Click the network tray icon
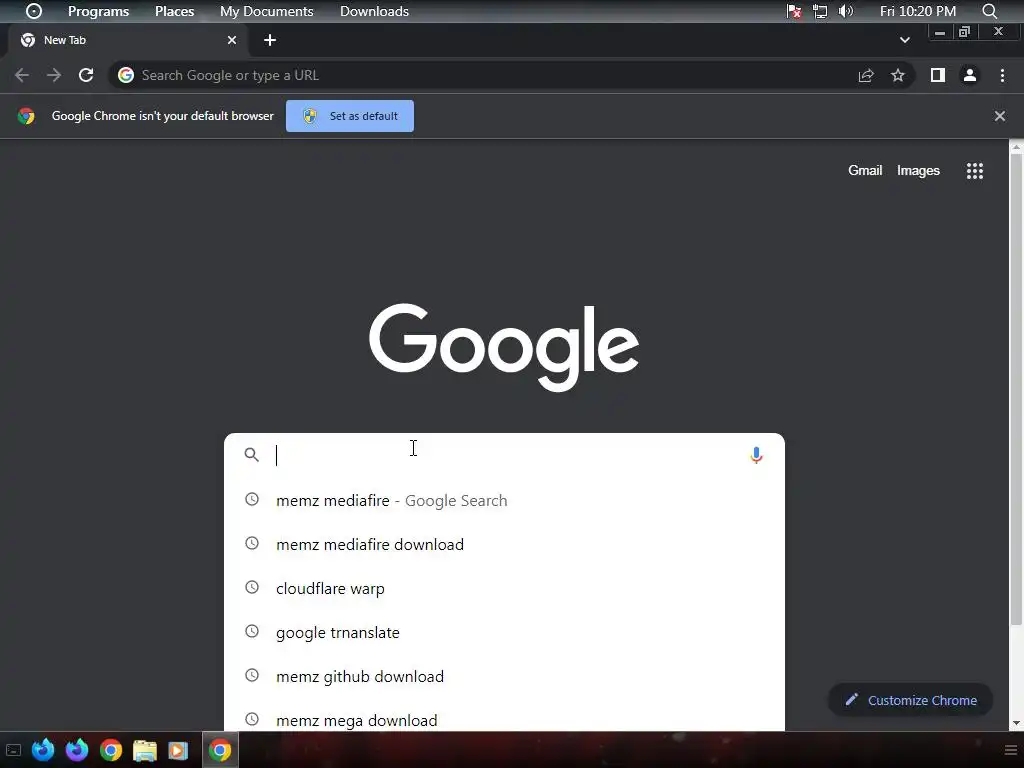Viewport: 1024px width, 768px height. [820, 11]
